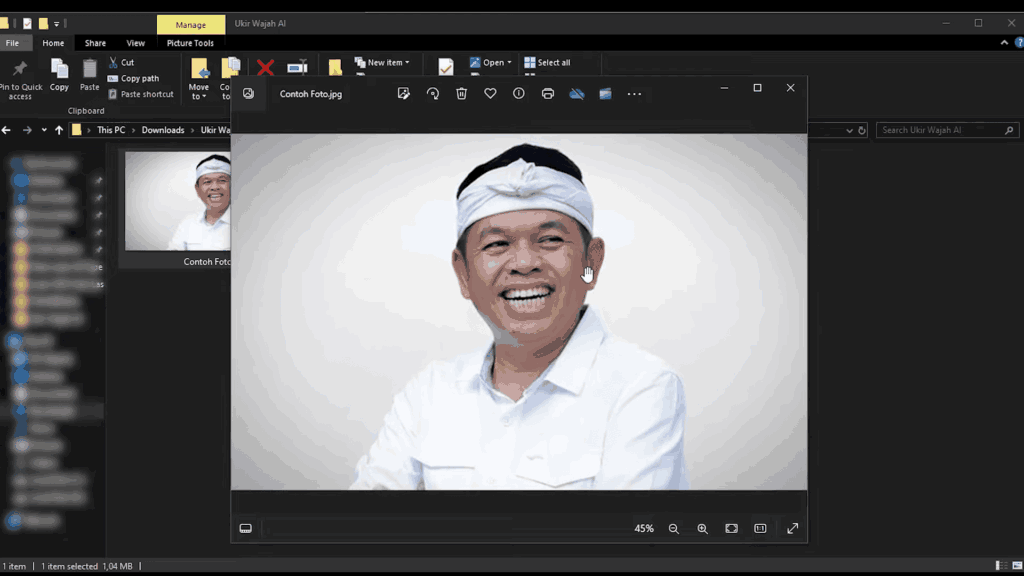Click the Photos app icon beside the file name
The image size is (1024, 576).
(x=248, y=93)
